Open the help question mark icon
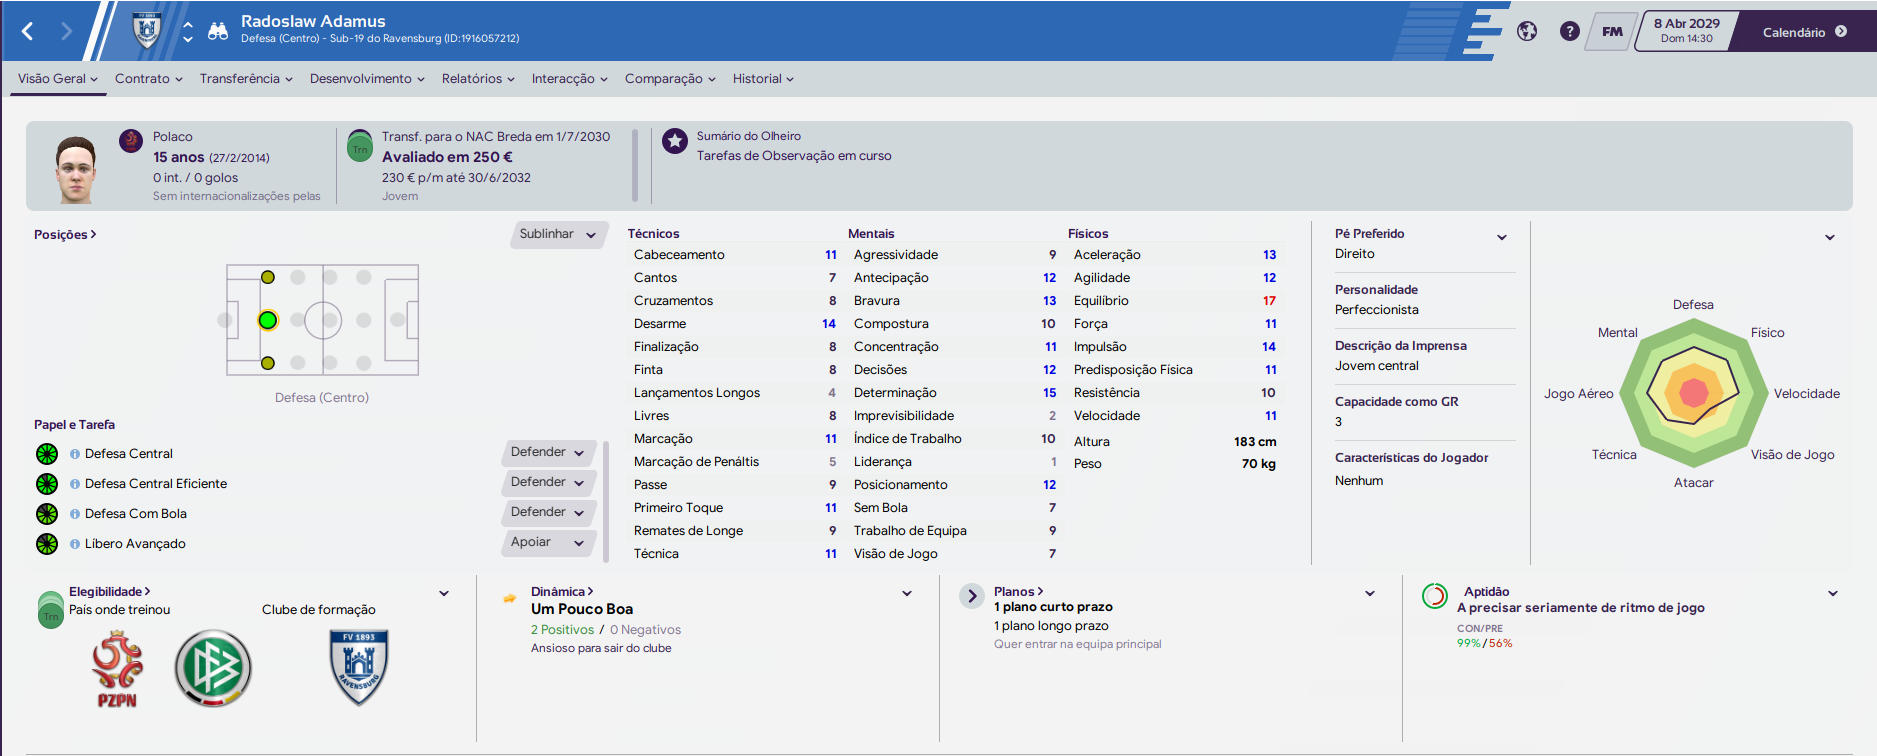The width and height of the screenshot is (1877, 756). 1570,31
